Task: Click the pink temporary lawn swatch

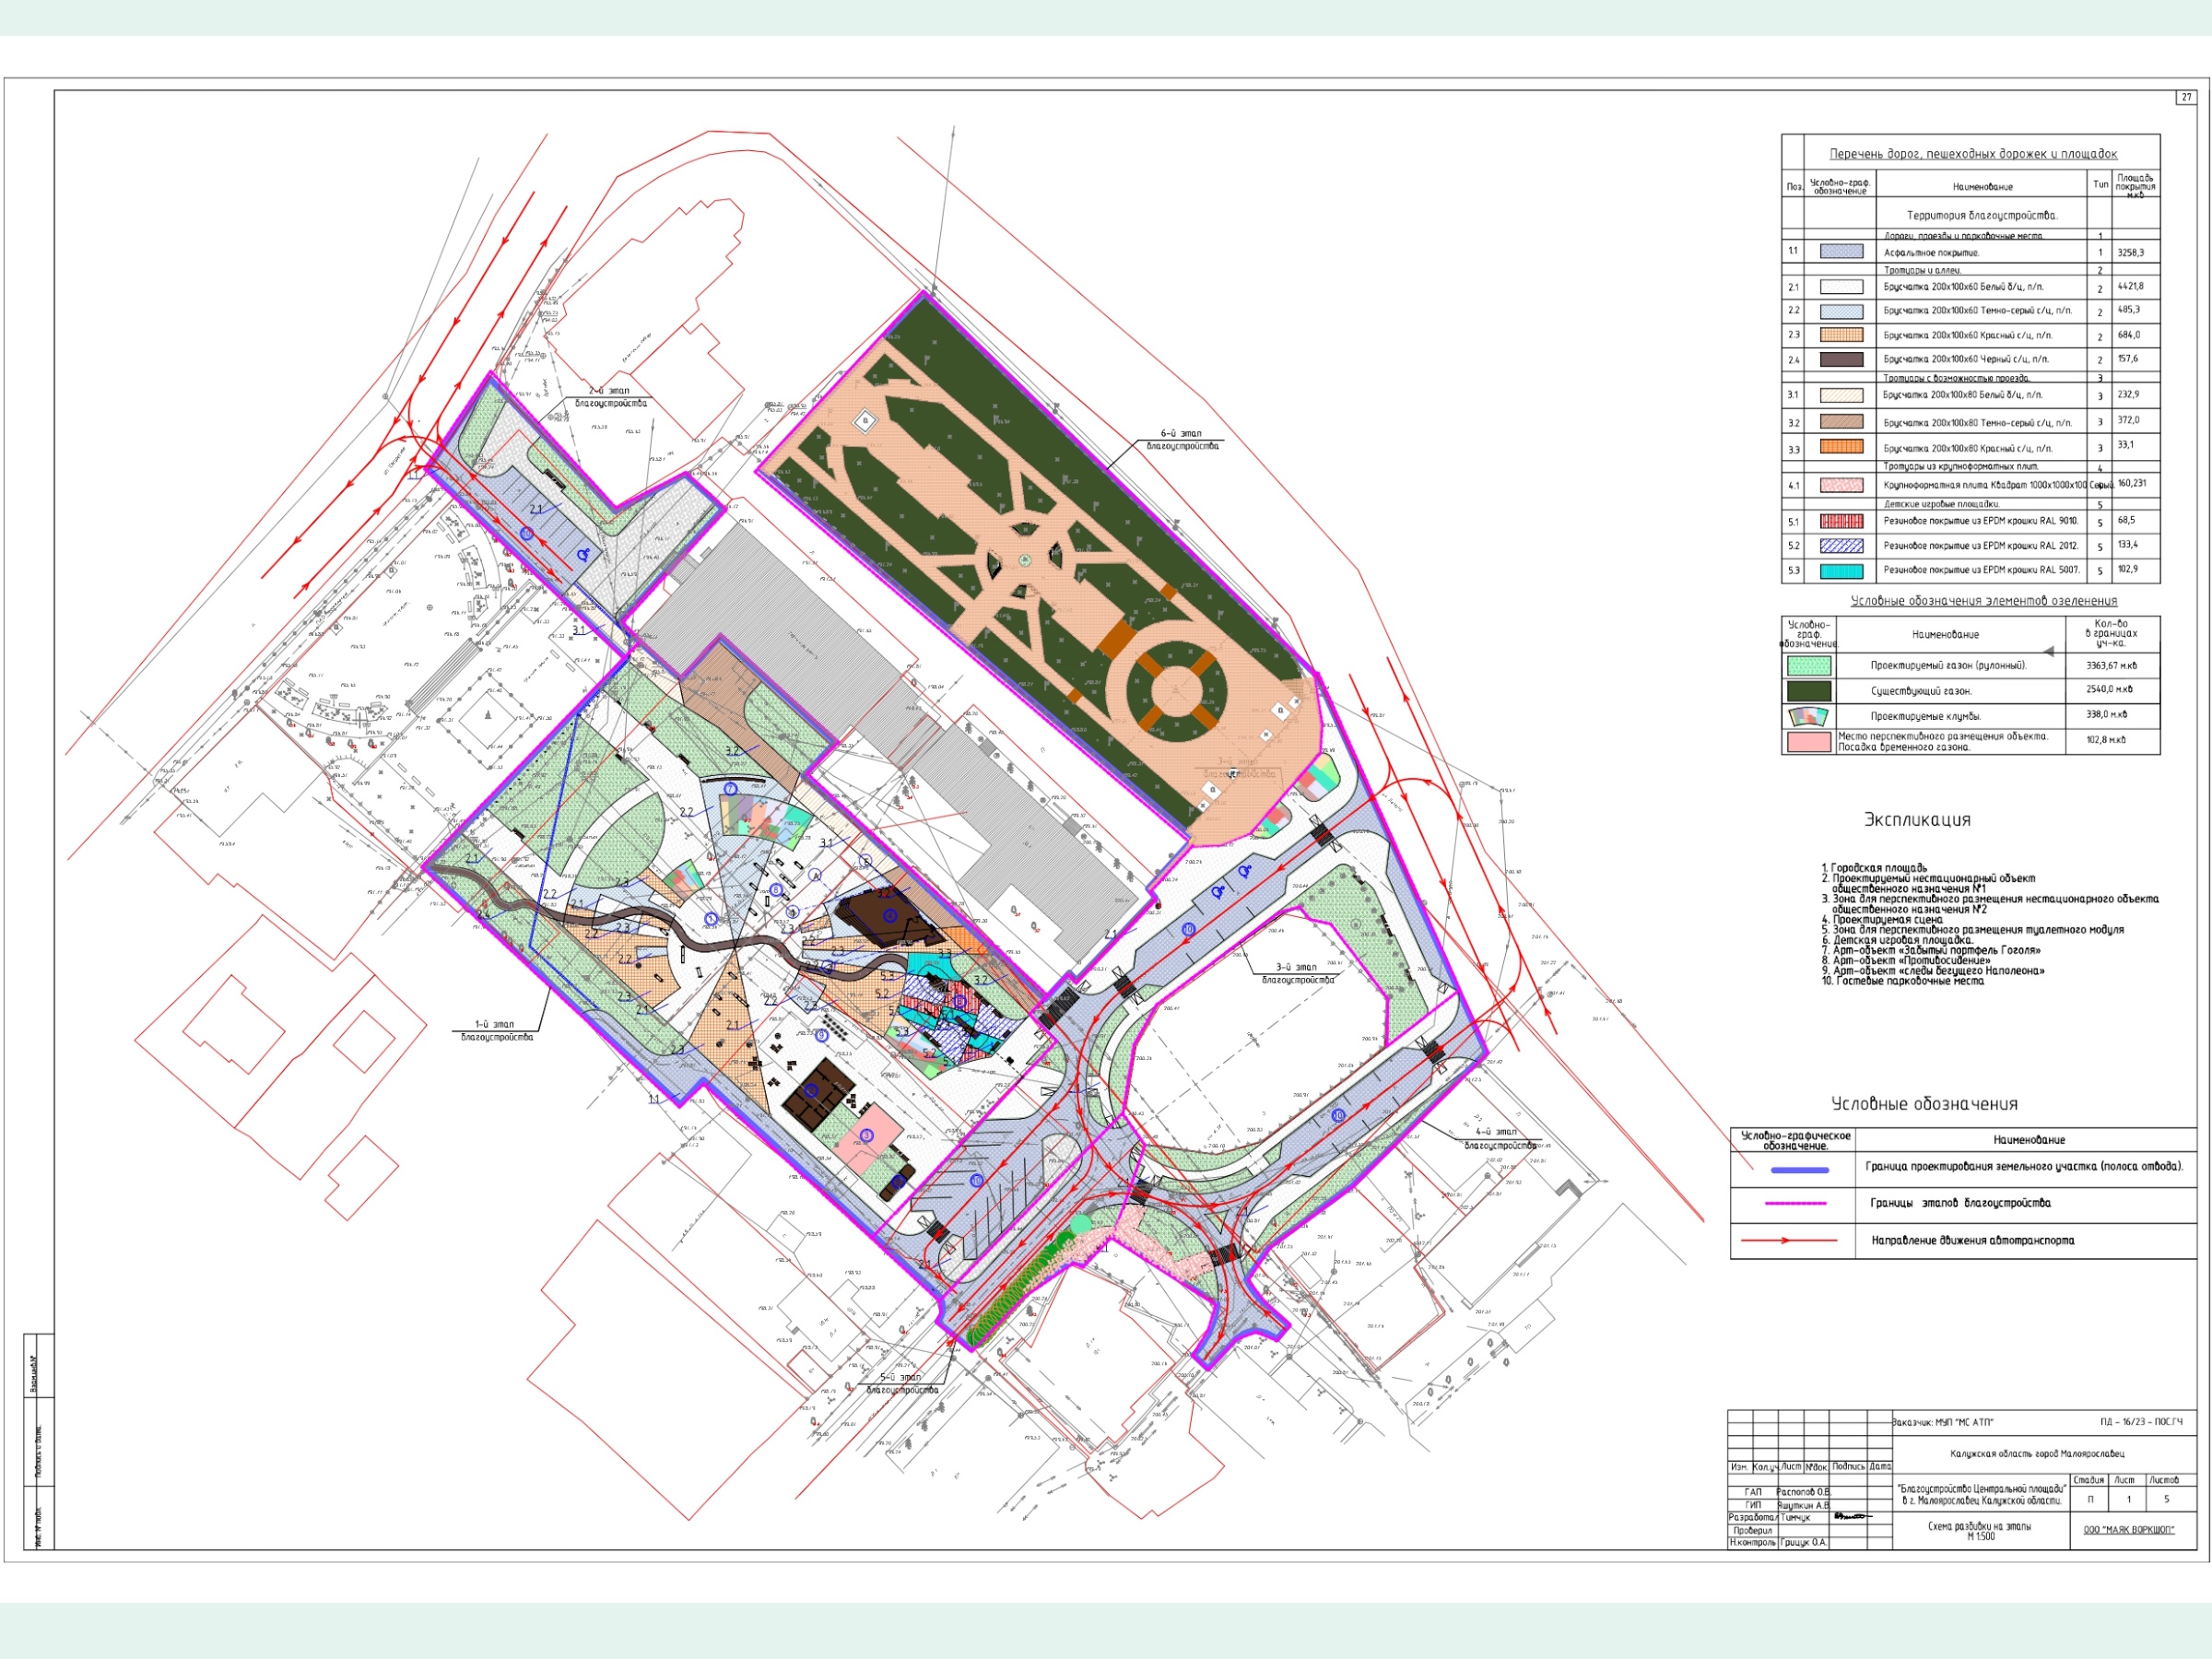Action: coord(1809,742)
